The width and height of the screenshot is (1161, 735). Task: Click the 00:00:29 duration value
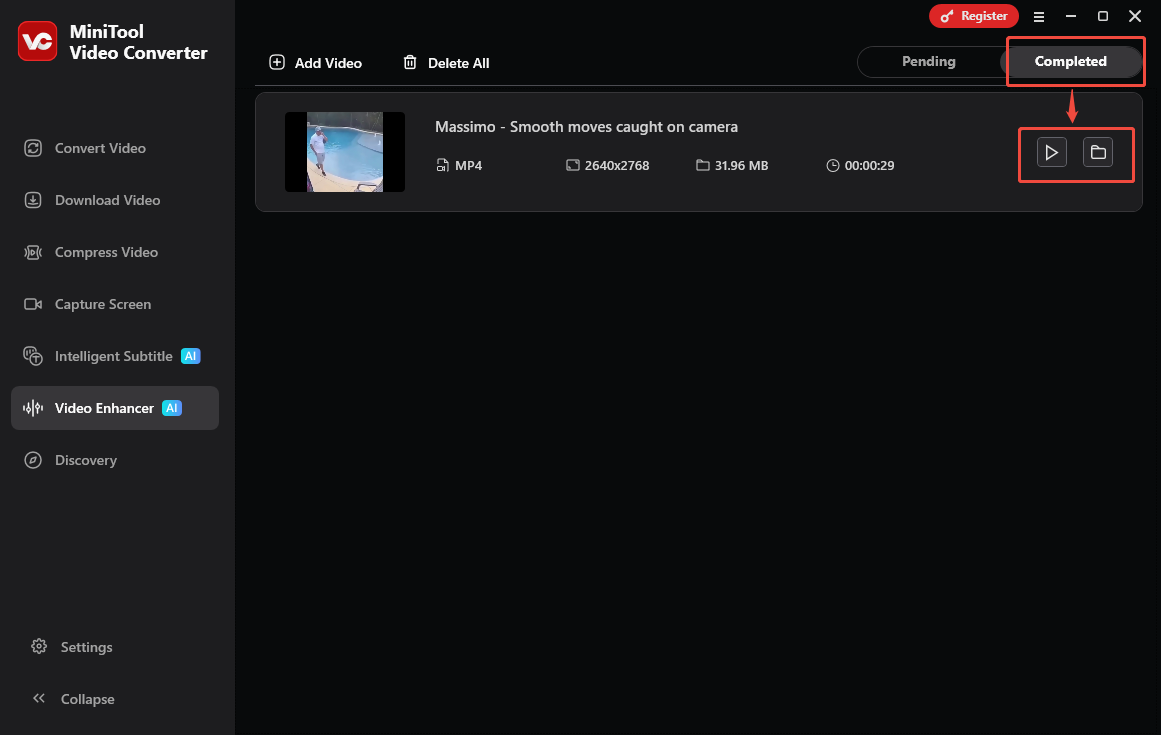click(x=869, y=165)
